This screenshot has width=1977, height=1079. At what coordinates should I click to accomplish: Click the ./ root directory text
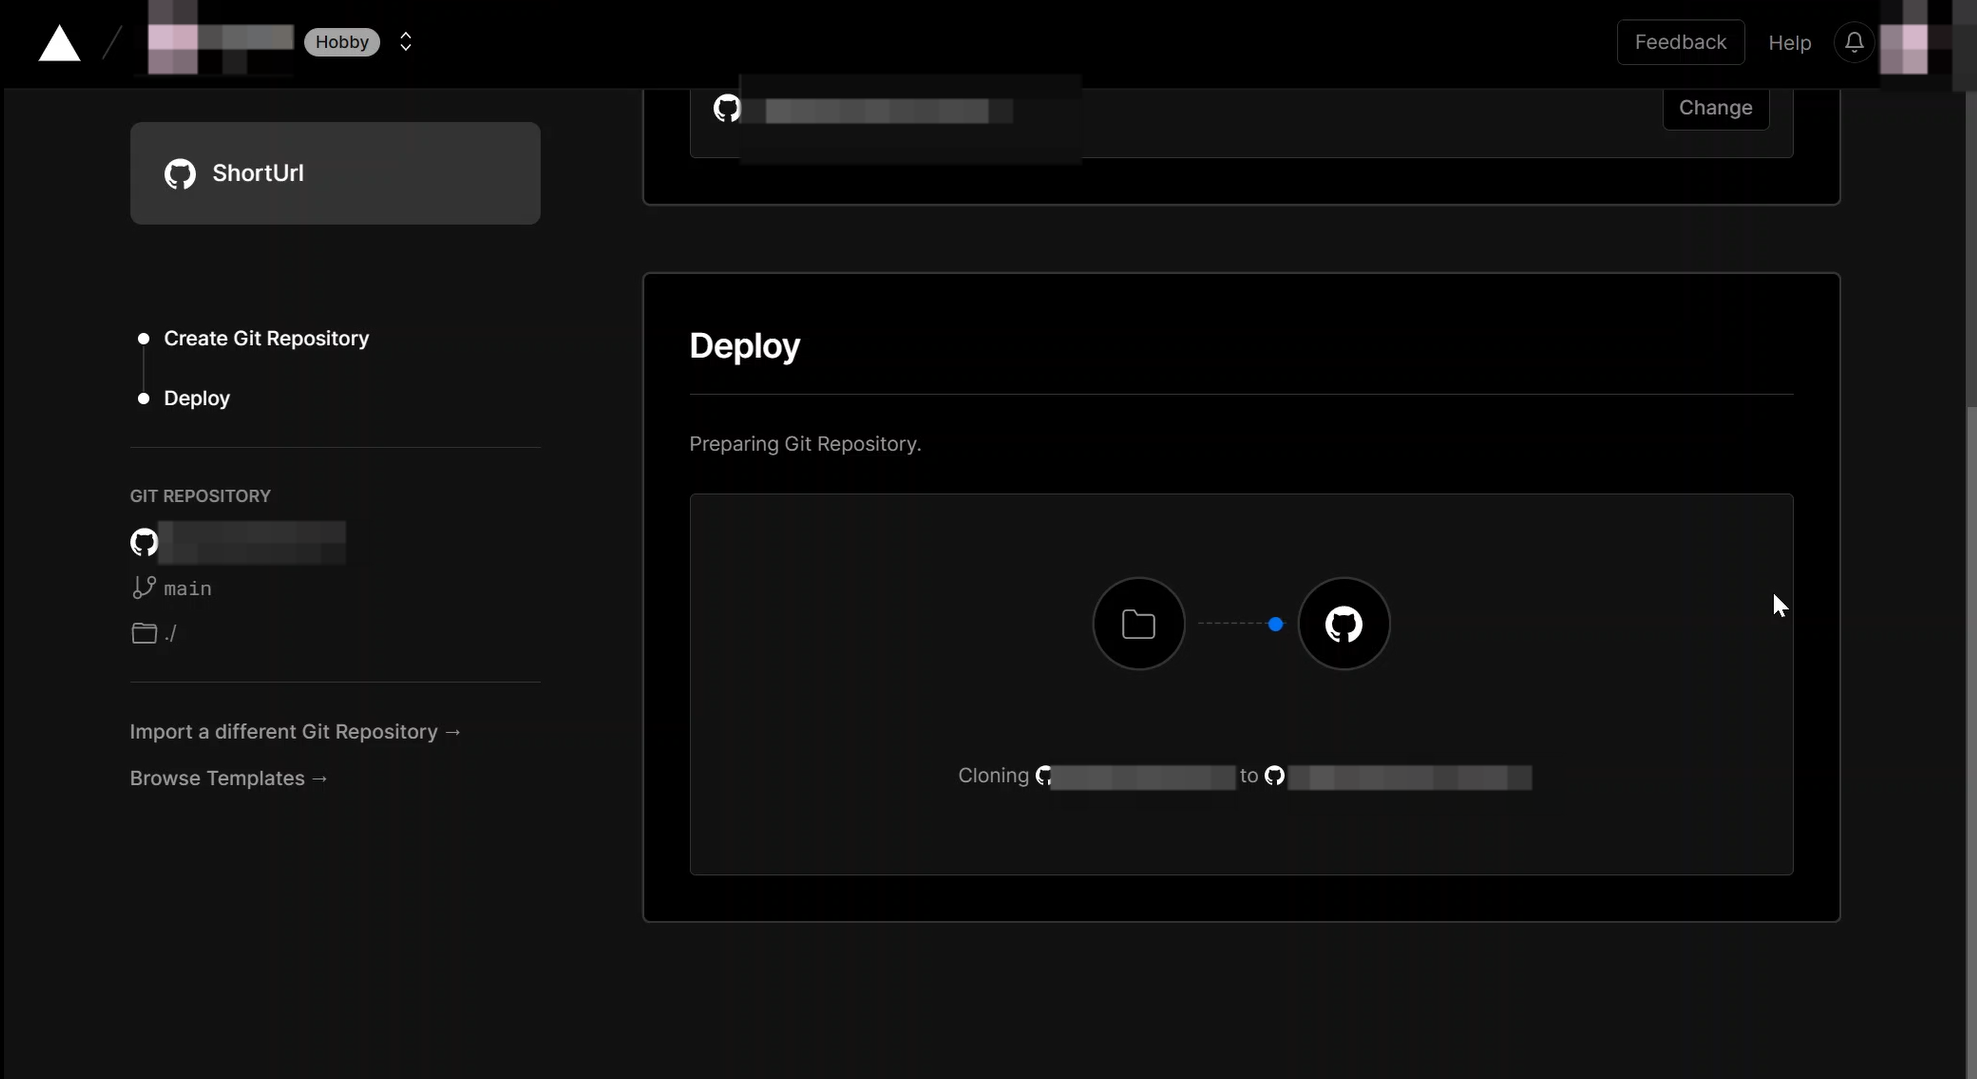(170, 633)
